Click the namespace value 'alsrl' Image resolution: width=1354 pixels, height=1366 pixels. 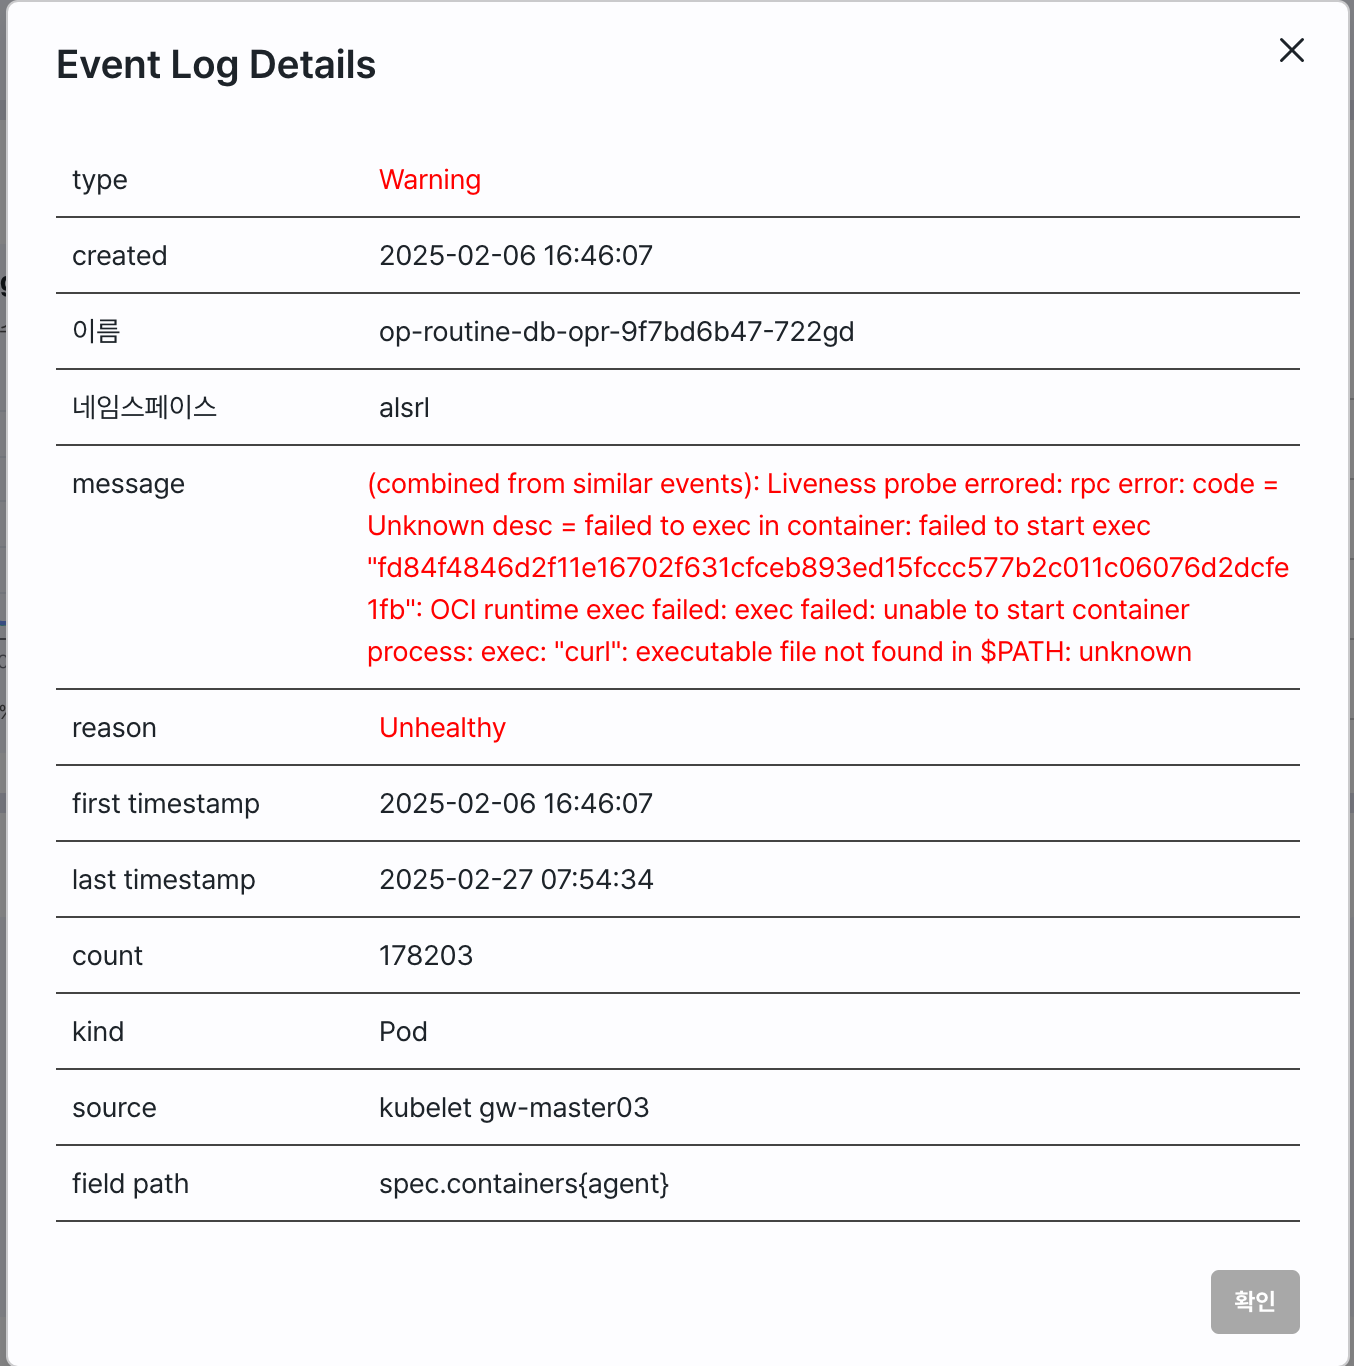point(404,408)
